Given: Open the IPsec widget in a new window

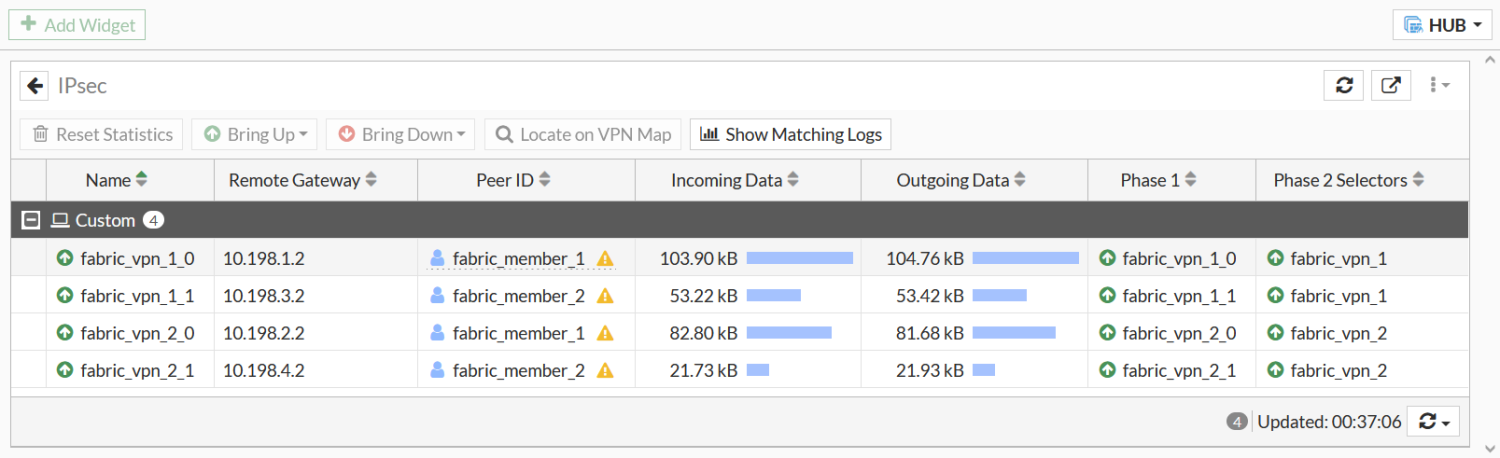Looking at the screenshot, I should 1391,86.
